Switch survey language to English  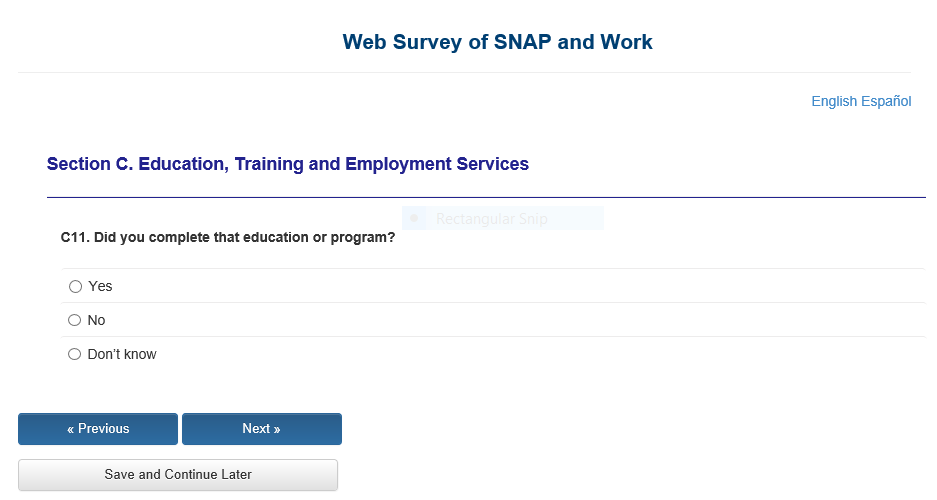point(833,101)
